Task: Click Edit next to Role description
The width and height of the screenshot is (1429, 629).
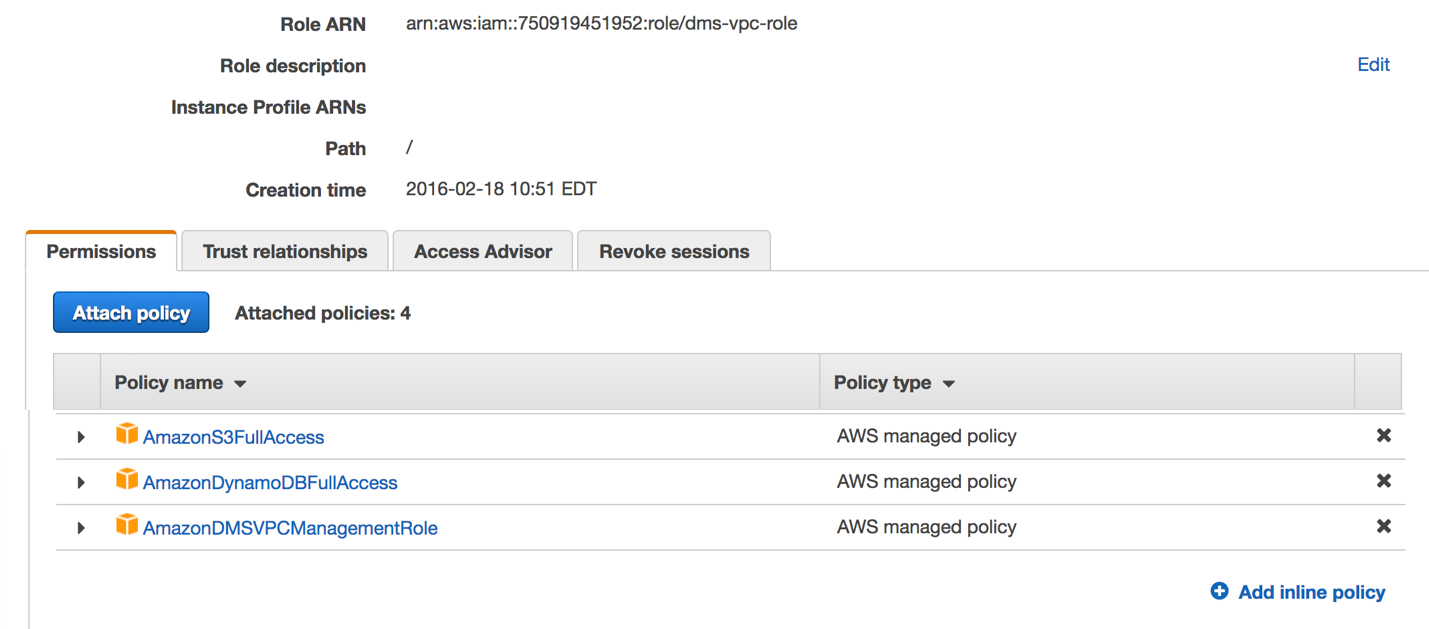Action: pos(1373,65)
